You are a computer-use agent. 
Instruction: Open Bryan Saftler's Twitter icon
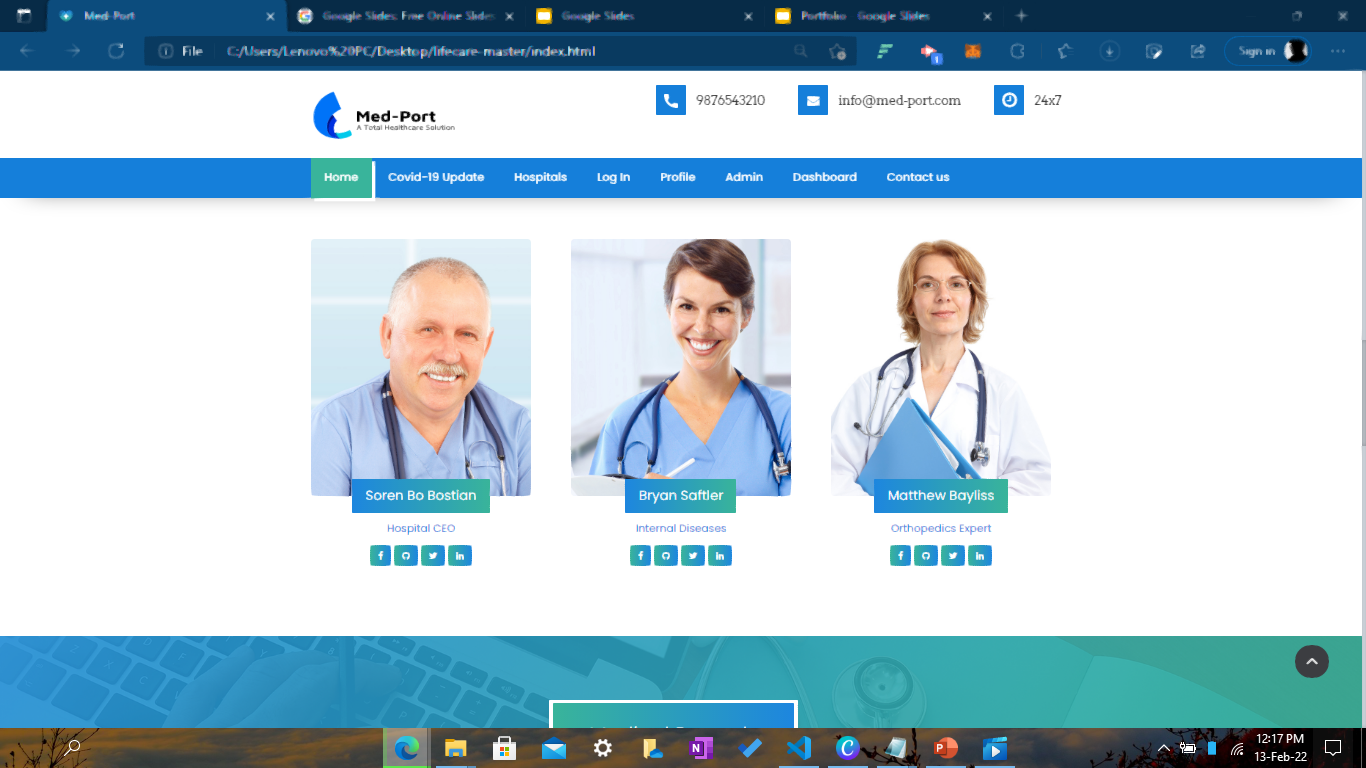point(693,555)
